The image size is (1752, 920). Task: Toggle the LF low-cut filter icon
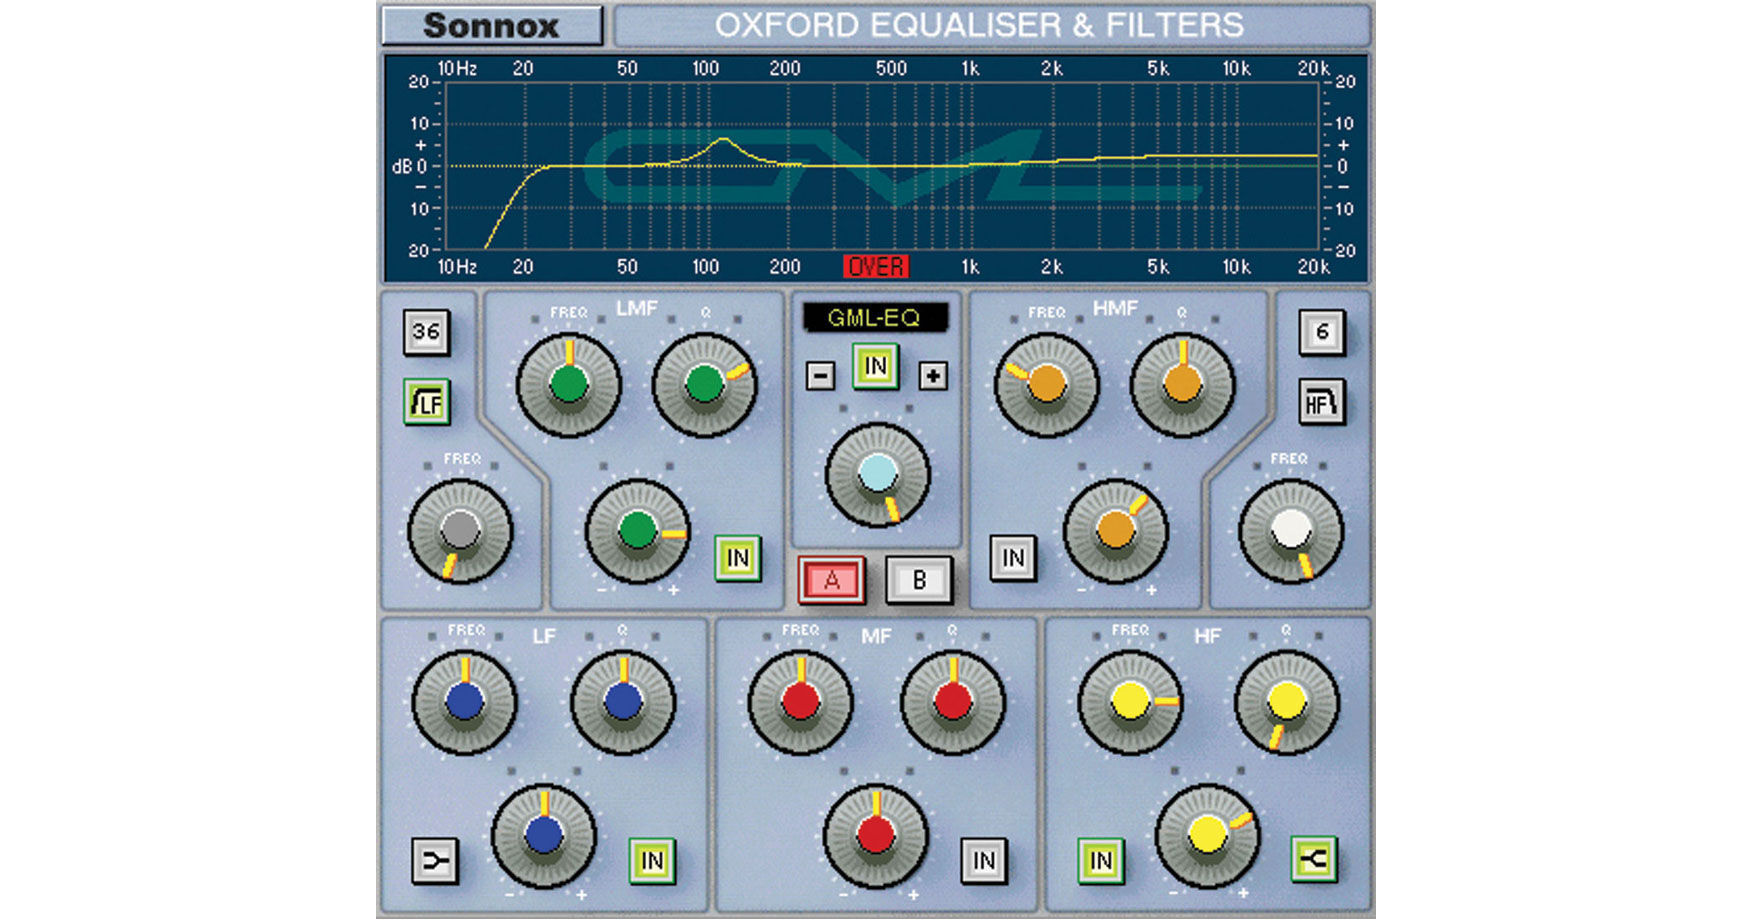427,402
